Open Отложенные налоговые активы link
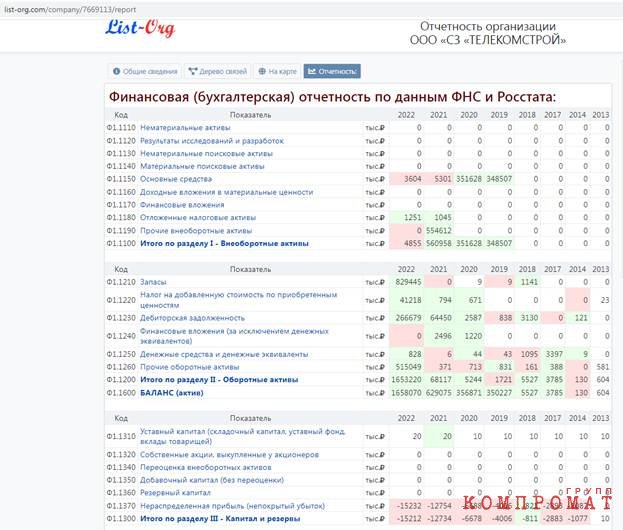This screenshot has height=530, width=623. coord(198,218)
